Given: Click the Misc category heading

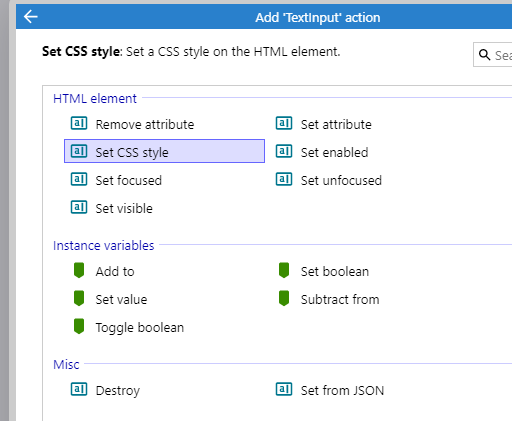Looking at the screenshot, I should 66,365.
